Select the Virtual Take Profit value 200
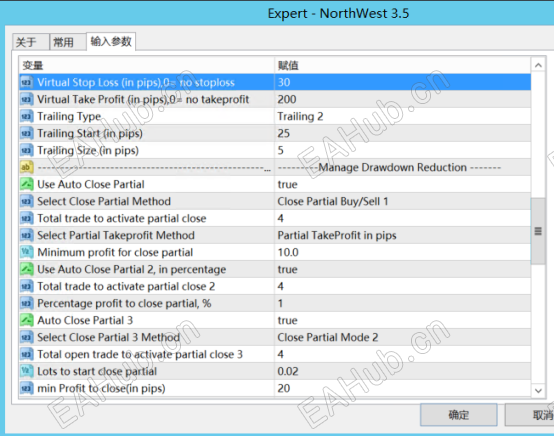554x436 pixels. 403,99
